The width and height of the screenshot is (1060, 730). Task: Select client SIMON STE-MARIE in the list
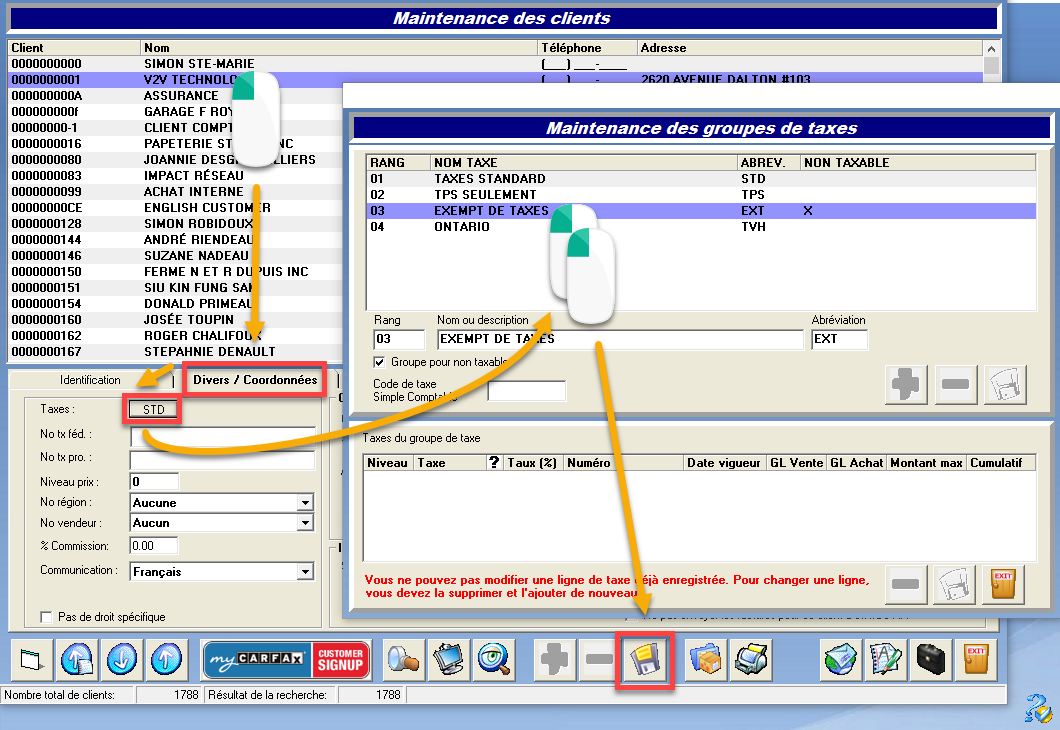tap(496, 64)
